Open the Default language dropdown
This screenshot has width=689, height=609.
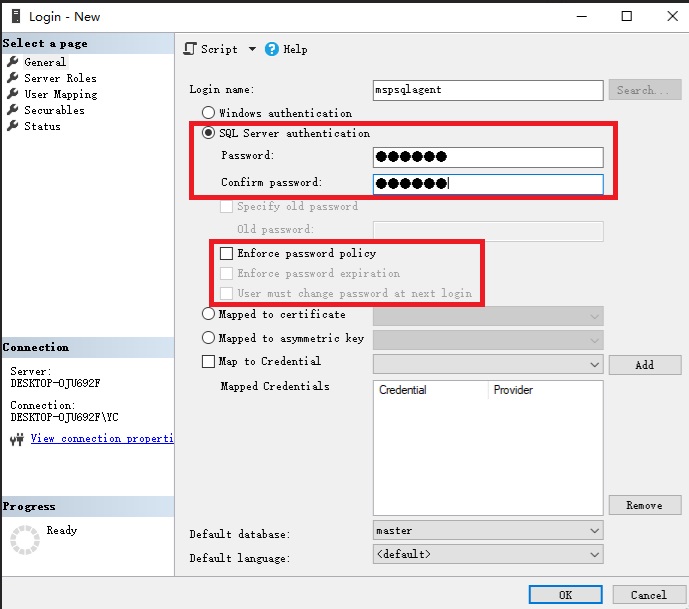[595, 554]
